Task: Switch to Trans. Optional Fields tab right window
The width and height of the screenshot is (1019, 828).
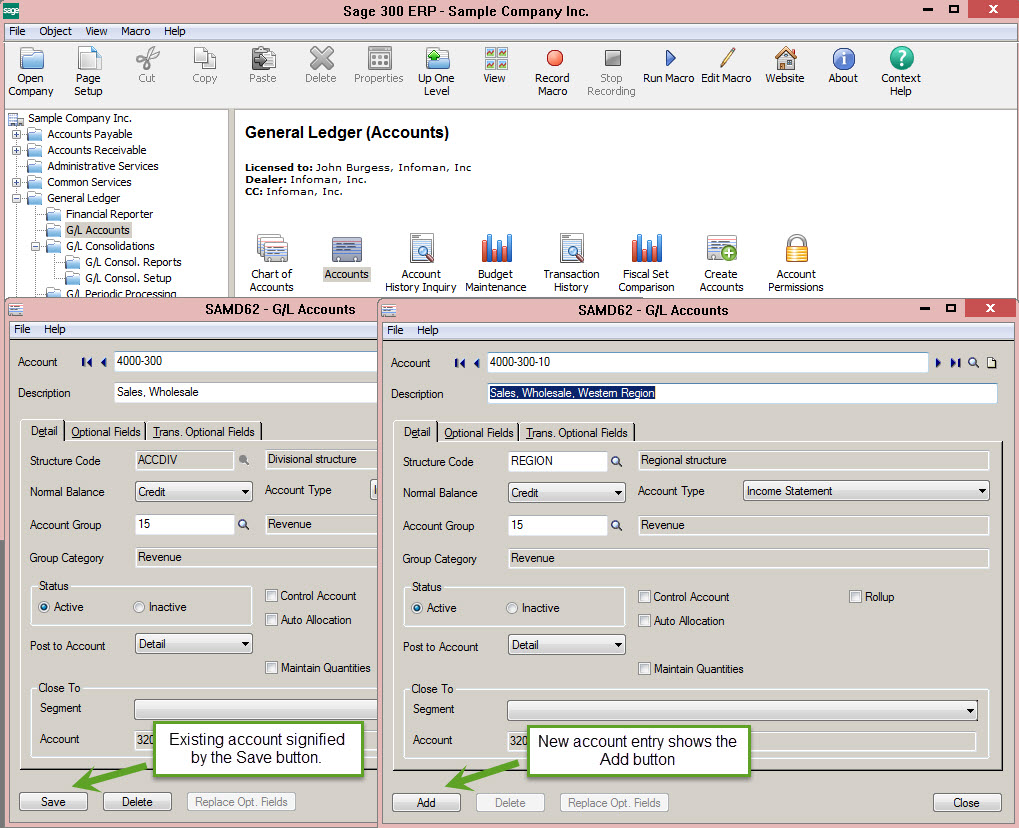Action: [577, 433]
